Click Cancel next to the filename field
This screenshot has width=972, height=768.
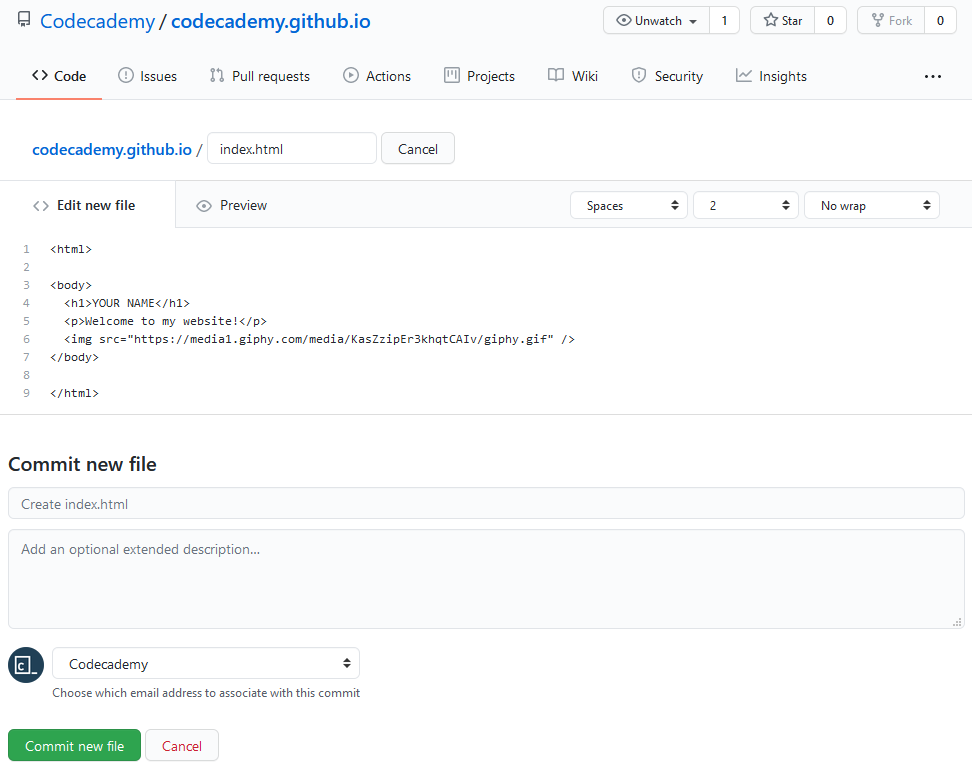point(418,149)
